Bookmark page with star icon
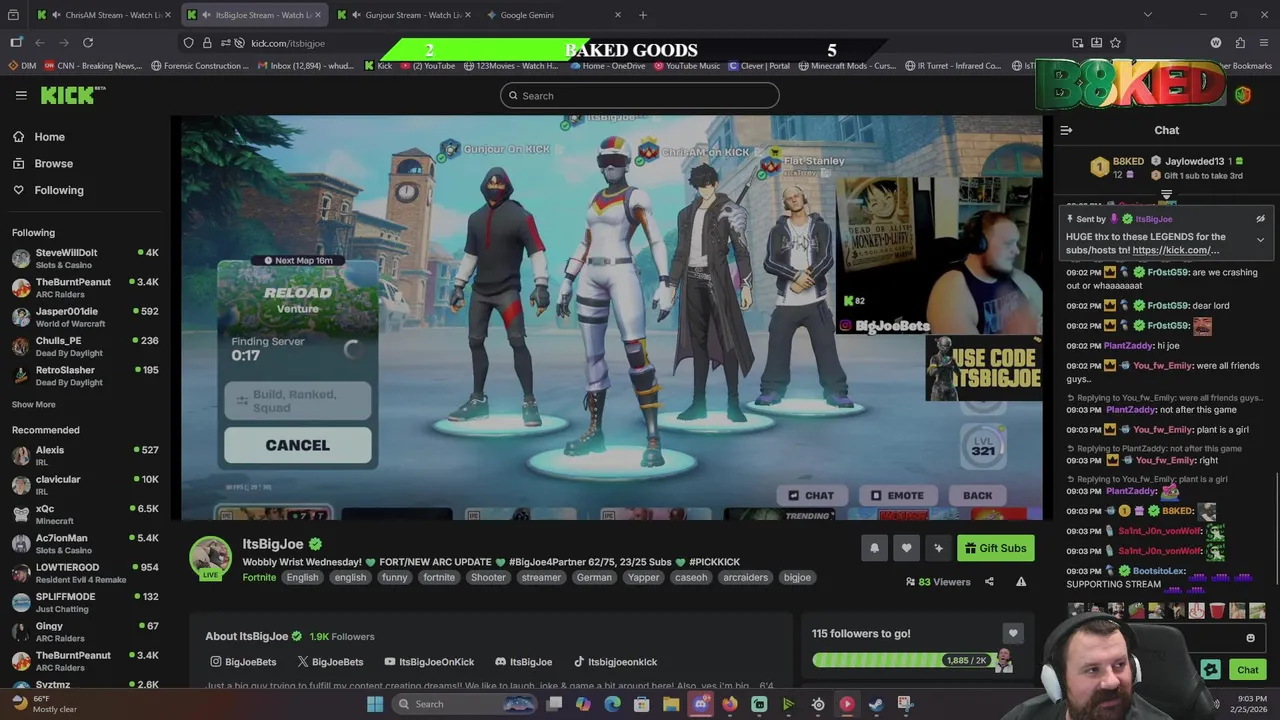The image size is (1280, 720). tap(1115, 43)
